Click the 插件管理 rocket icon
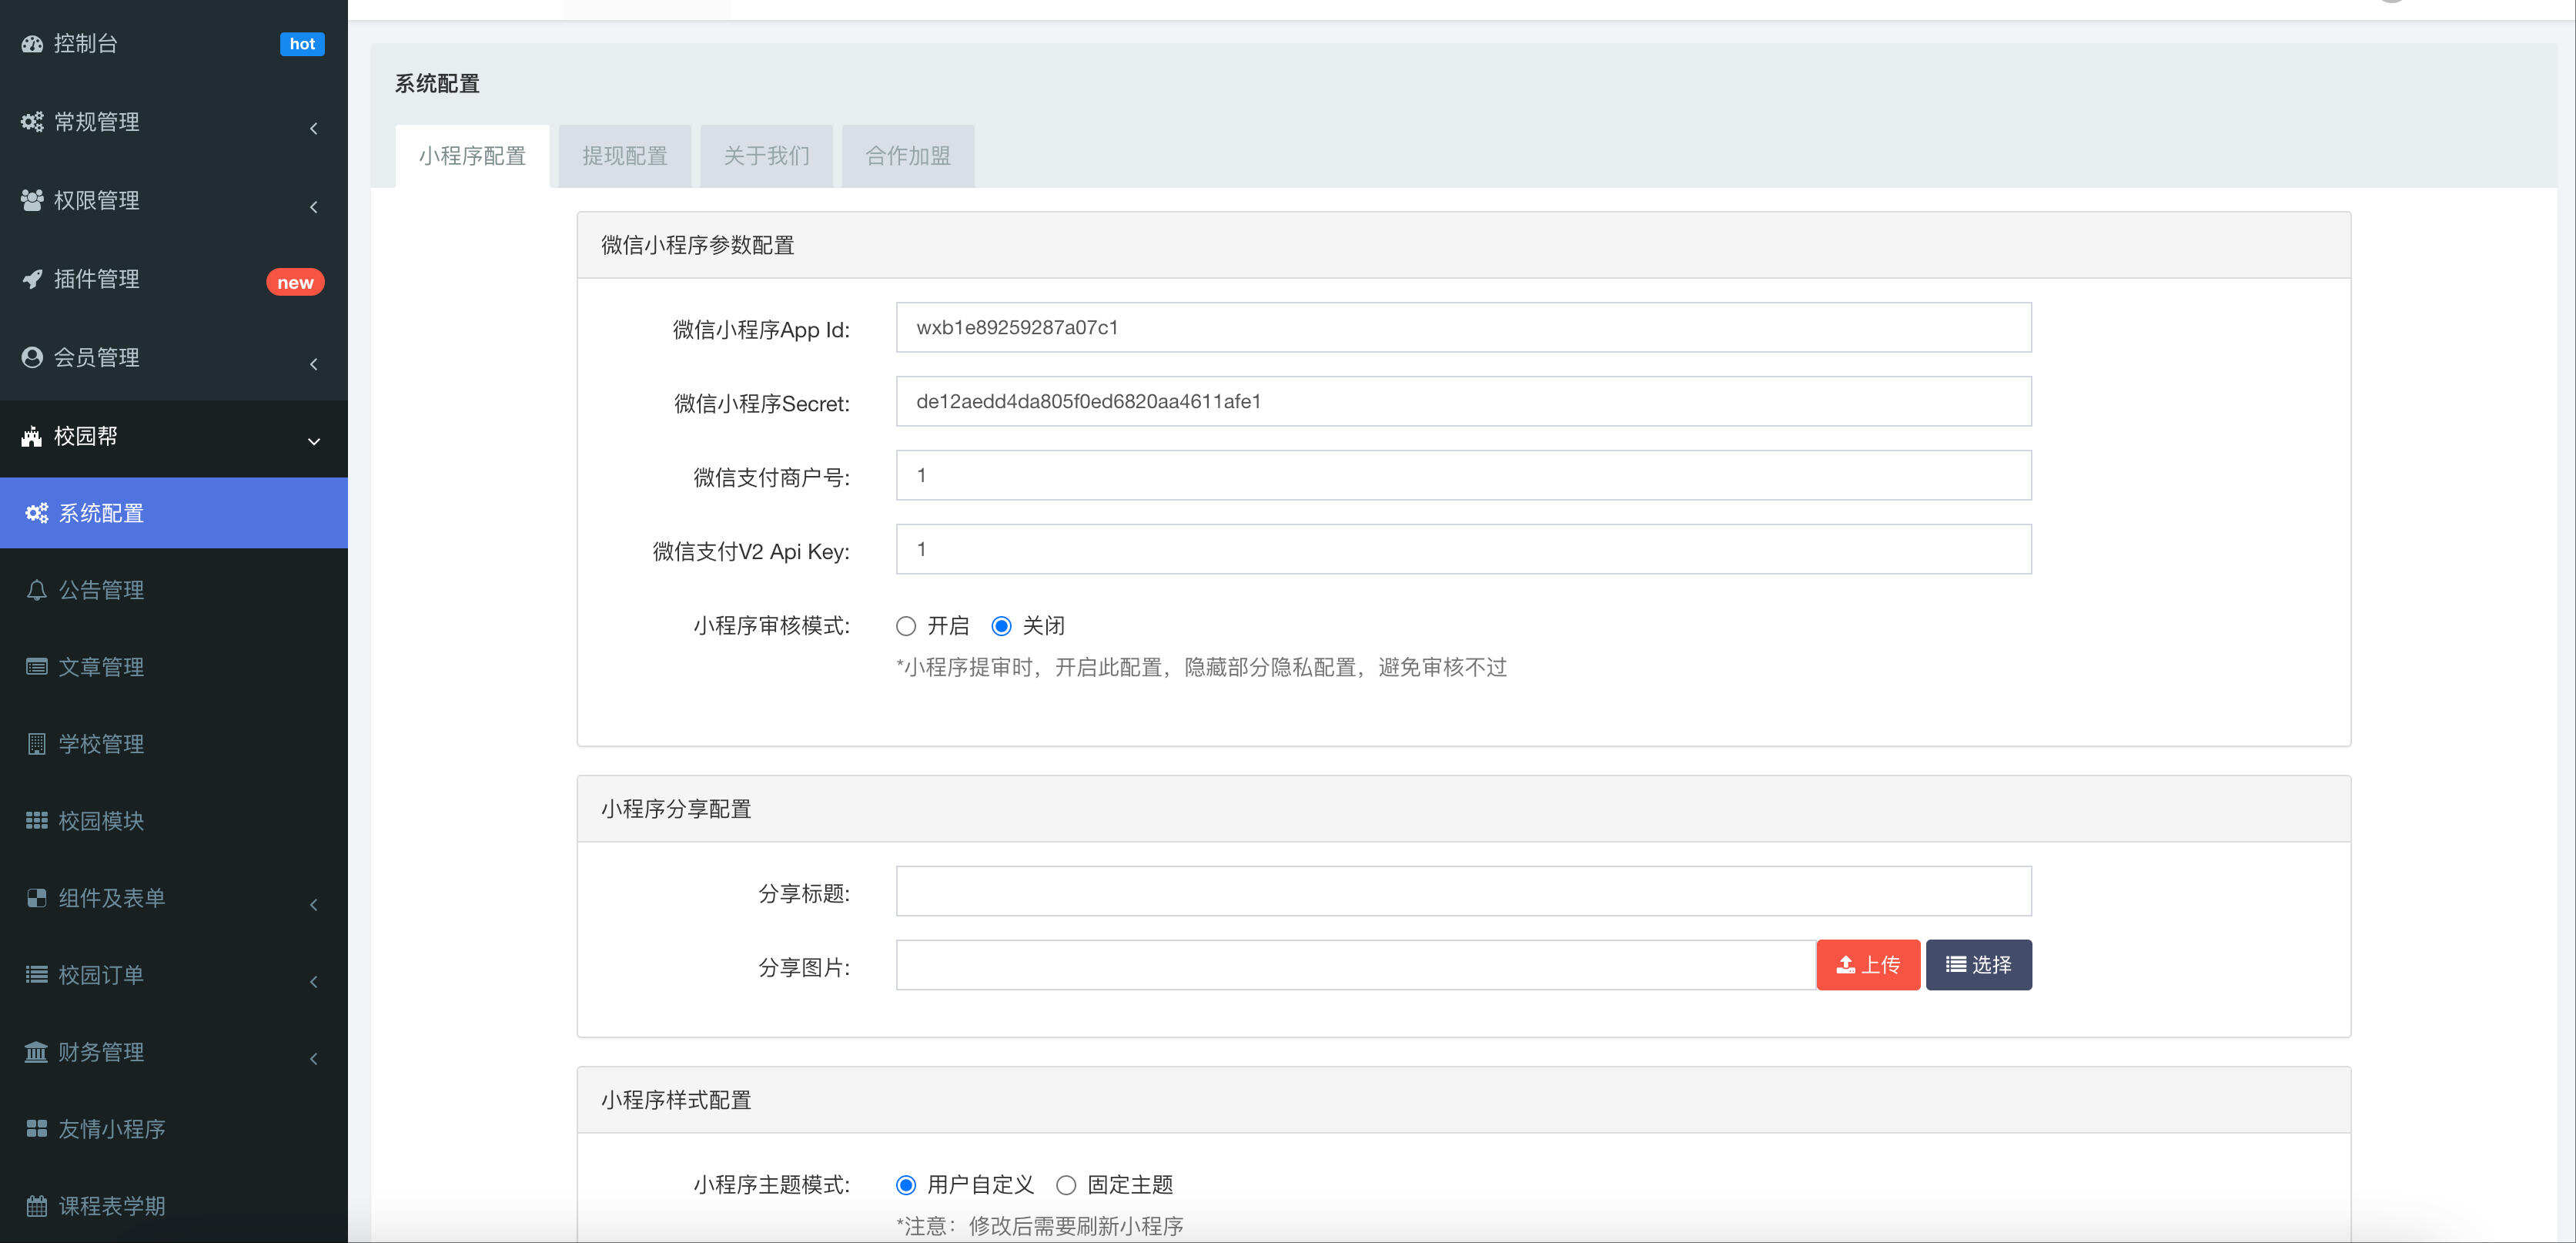Image resolution: width=2576 pixels, height=1243 pixels. pyautogui.click(x=32, y=279)
